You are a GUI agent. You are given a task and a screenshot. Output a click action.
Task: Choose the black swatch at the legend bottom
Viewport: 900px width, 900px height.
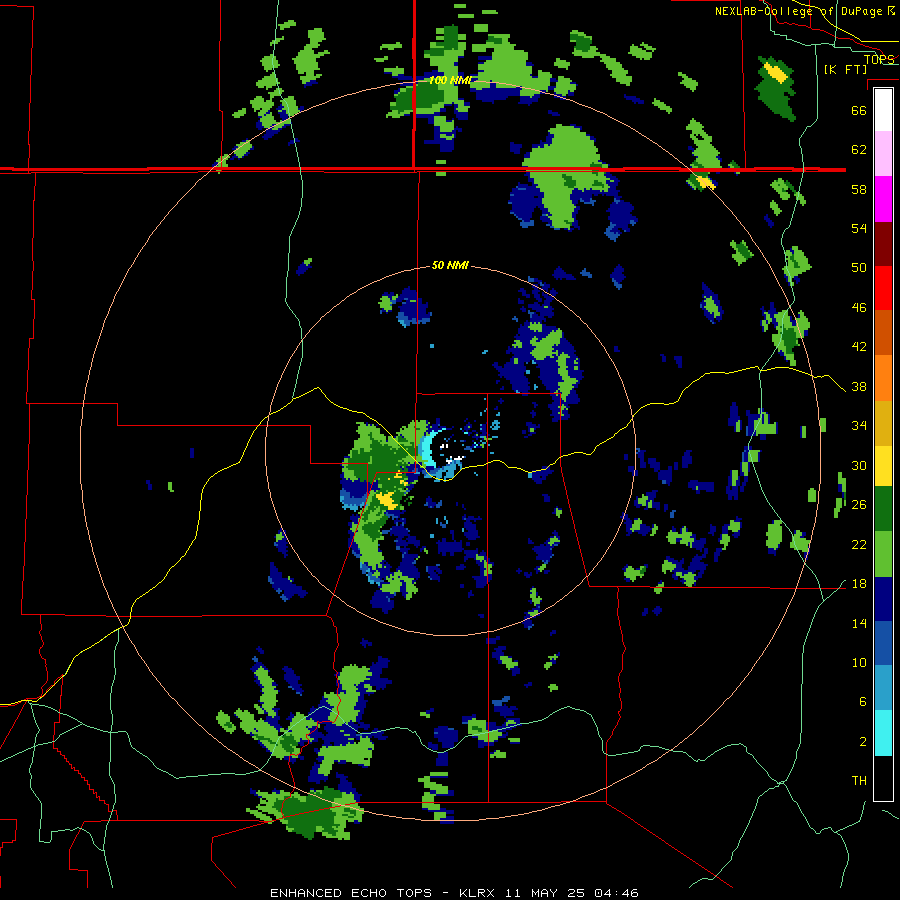pos(883,778)
